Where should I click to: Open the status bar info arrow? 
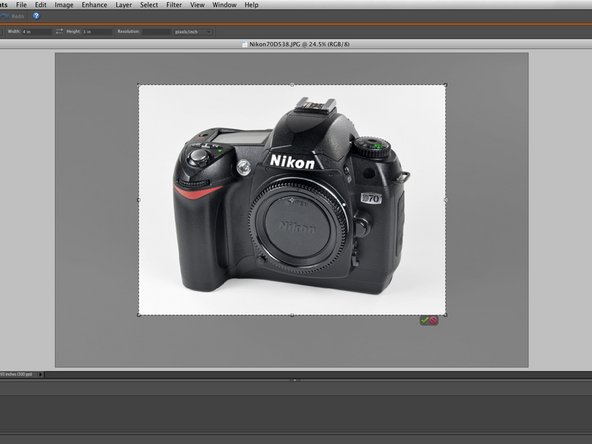point(40,374)
